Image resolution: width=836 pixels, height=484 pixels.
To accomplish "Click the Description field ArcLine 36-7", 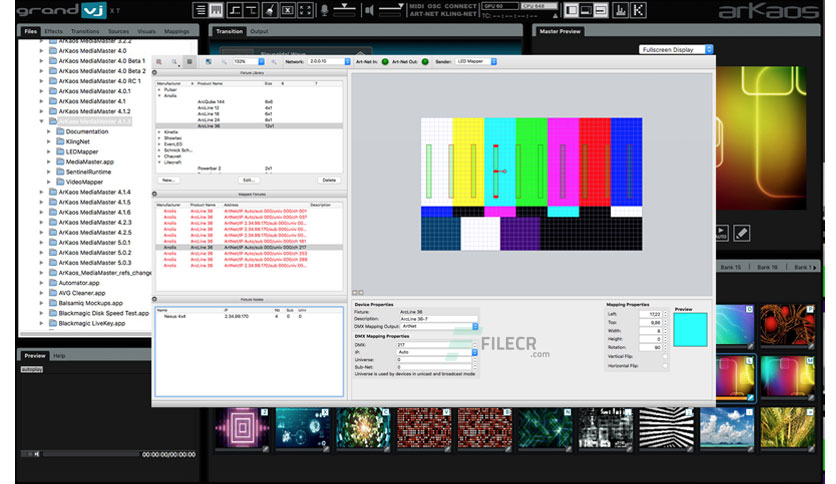I will pyautogui.click(x=438, y=319).
